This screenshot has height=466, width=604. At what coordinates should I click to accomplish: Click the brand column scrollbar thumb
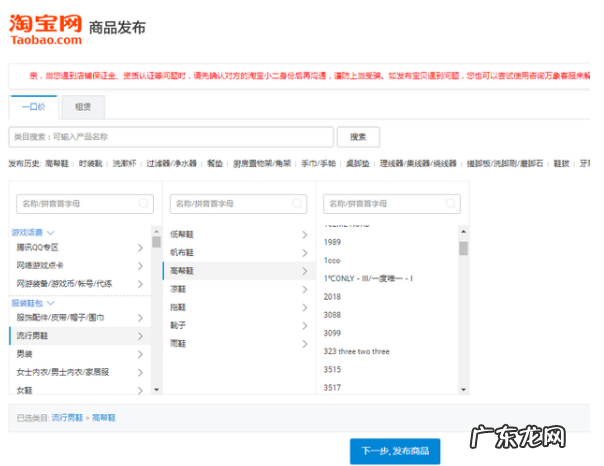coord(463,248)
